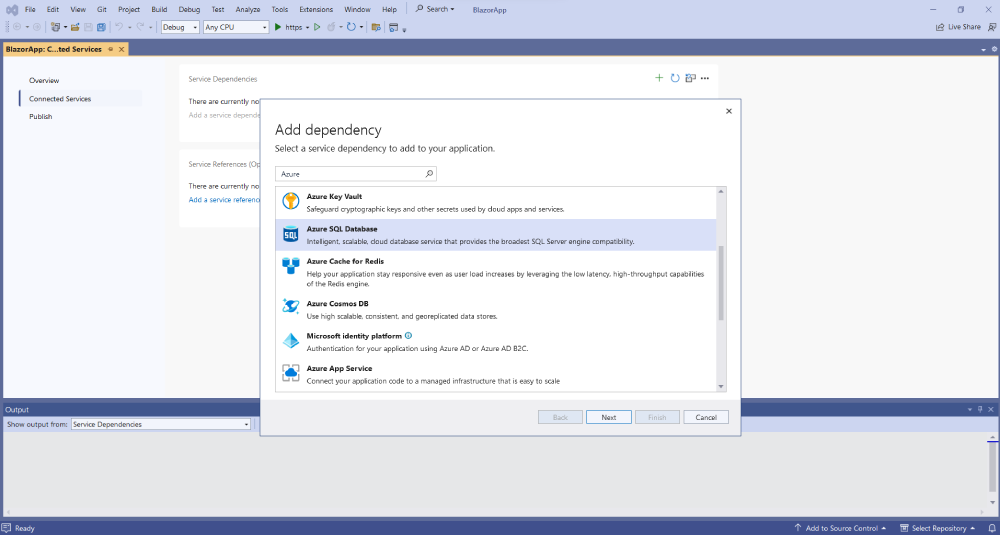Viewport: 1000px width, 535px height.
Task: Click the Navigate Backward arrow
Action: pos(17,27)
